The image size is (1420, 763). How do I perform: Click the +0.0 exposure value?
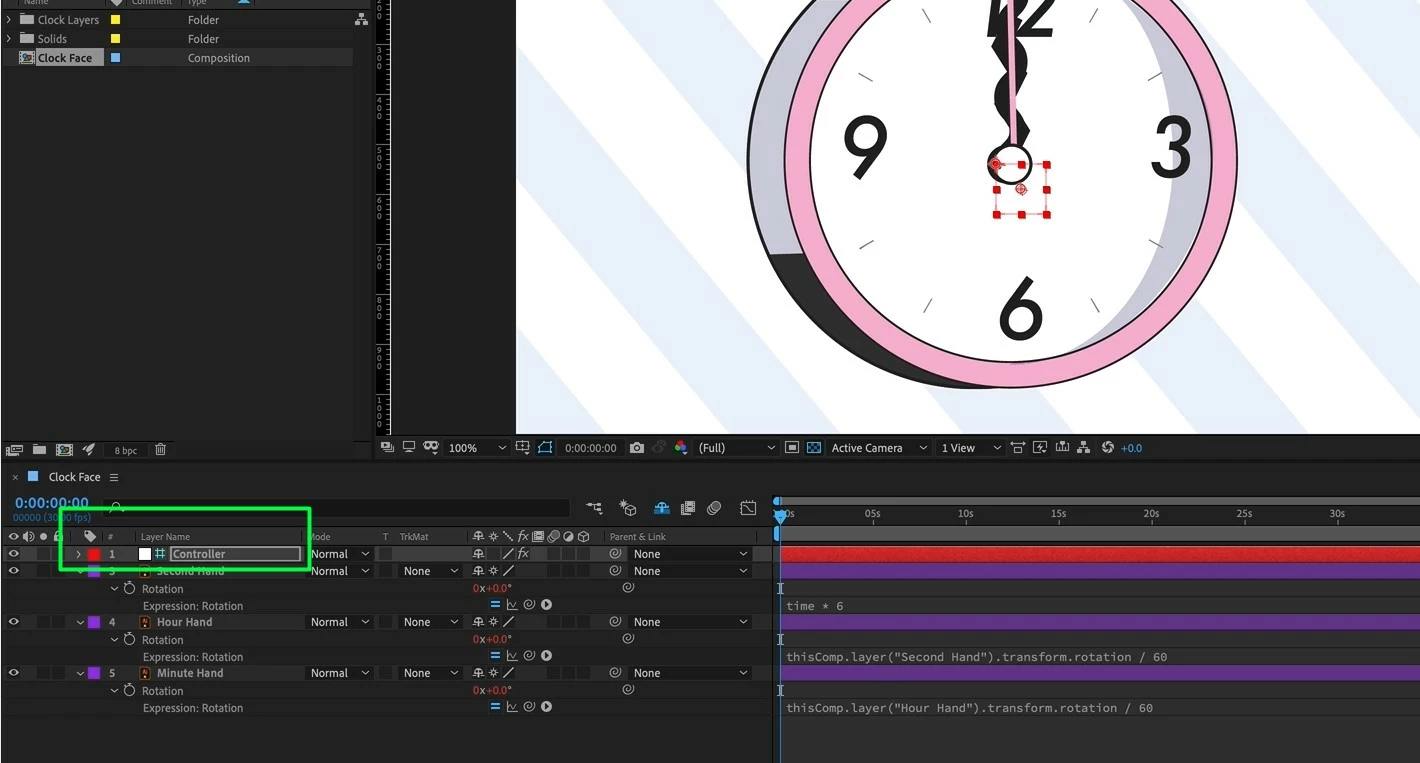click(x=1131, y=448)
